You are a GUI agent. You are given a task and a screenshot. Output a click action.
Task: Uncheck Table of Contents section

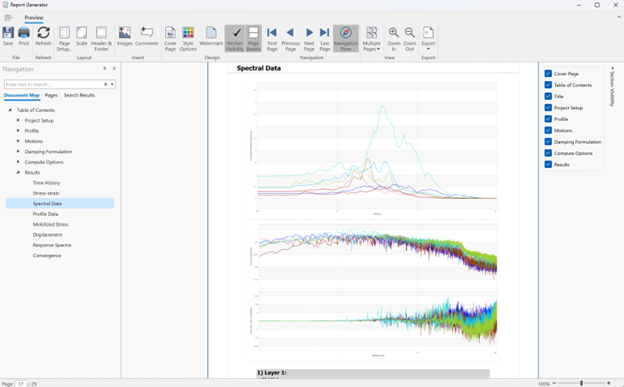click(548, 85)
